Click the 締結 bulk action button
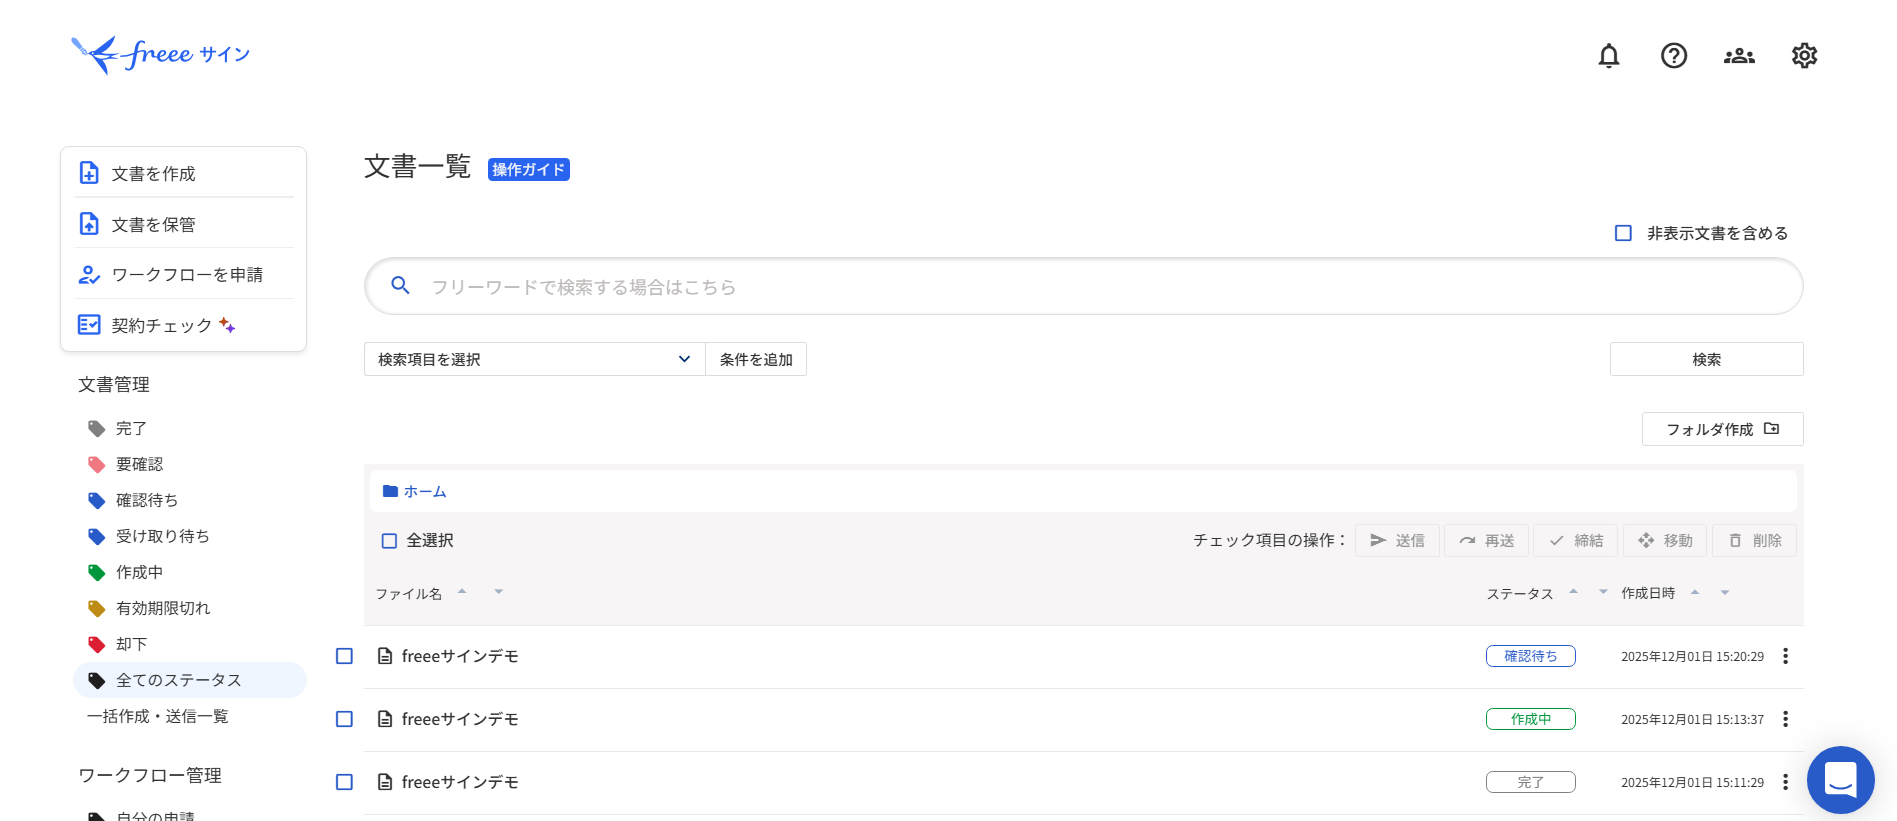1897x821 pixels. (1575, 540)
